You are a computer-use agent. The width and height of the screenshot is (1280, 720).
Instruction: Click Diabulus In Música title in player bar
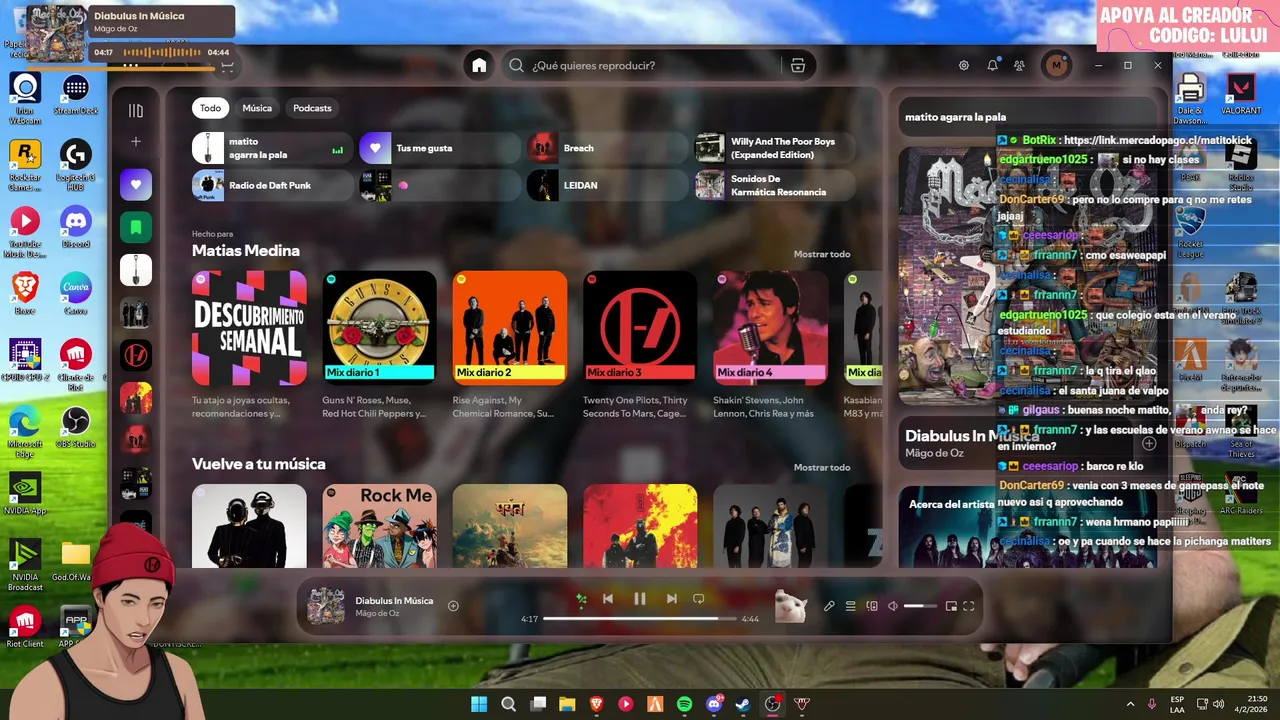coord(394,600)
